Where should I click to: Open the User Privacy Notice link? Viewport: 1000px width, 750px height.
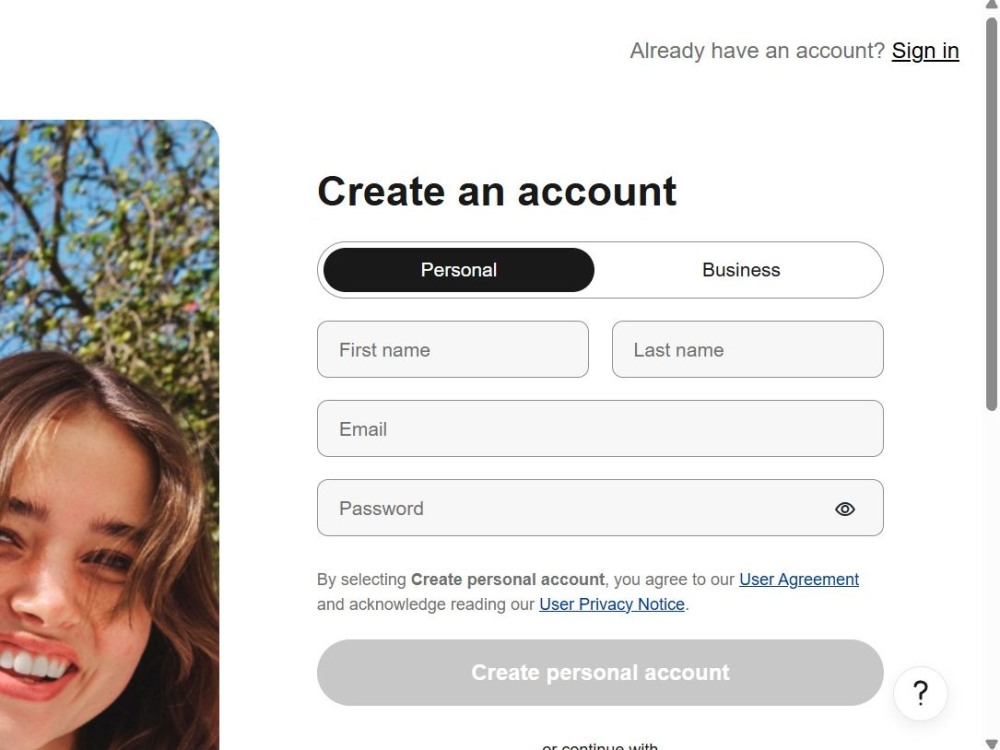pyautogui.click(x=612, y=604)
